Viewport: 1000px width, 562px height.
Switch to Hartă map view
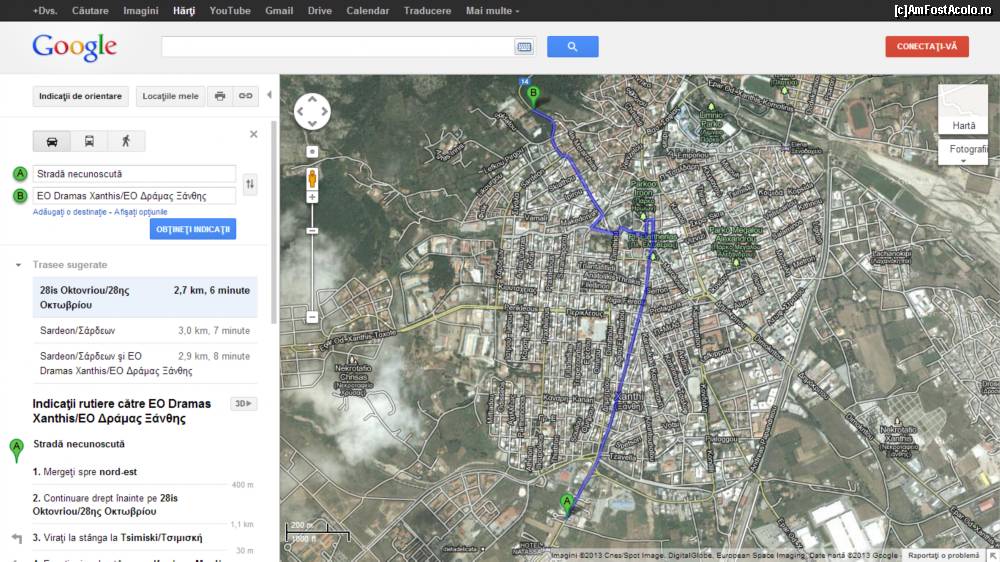pos(963,110)
